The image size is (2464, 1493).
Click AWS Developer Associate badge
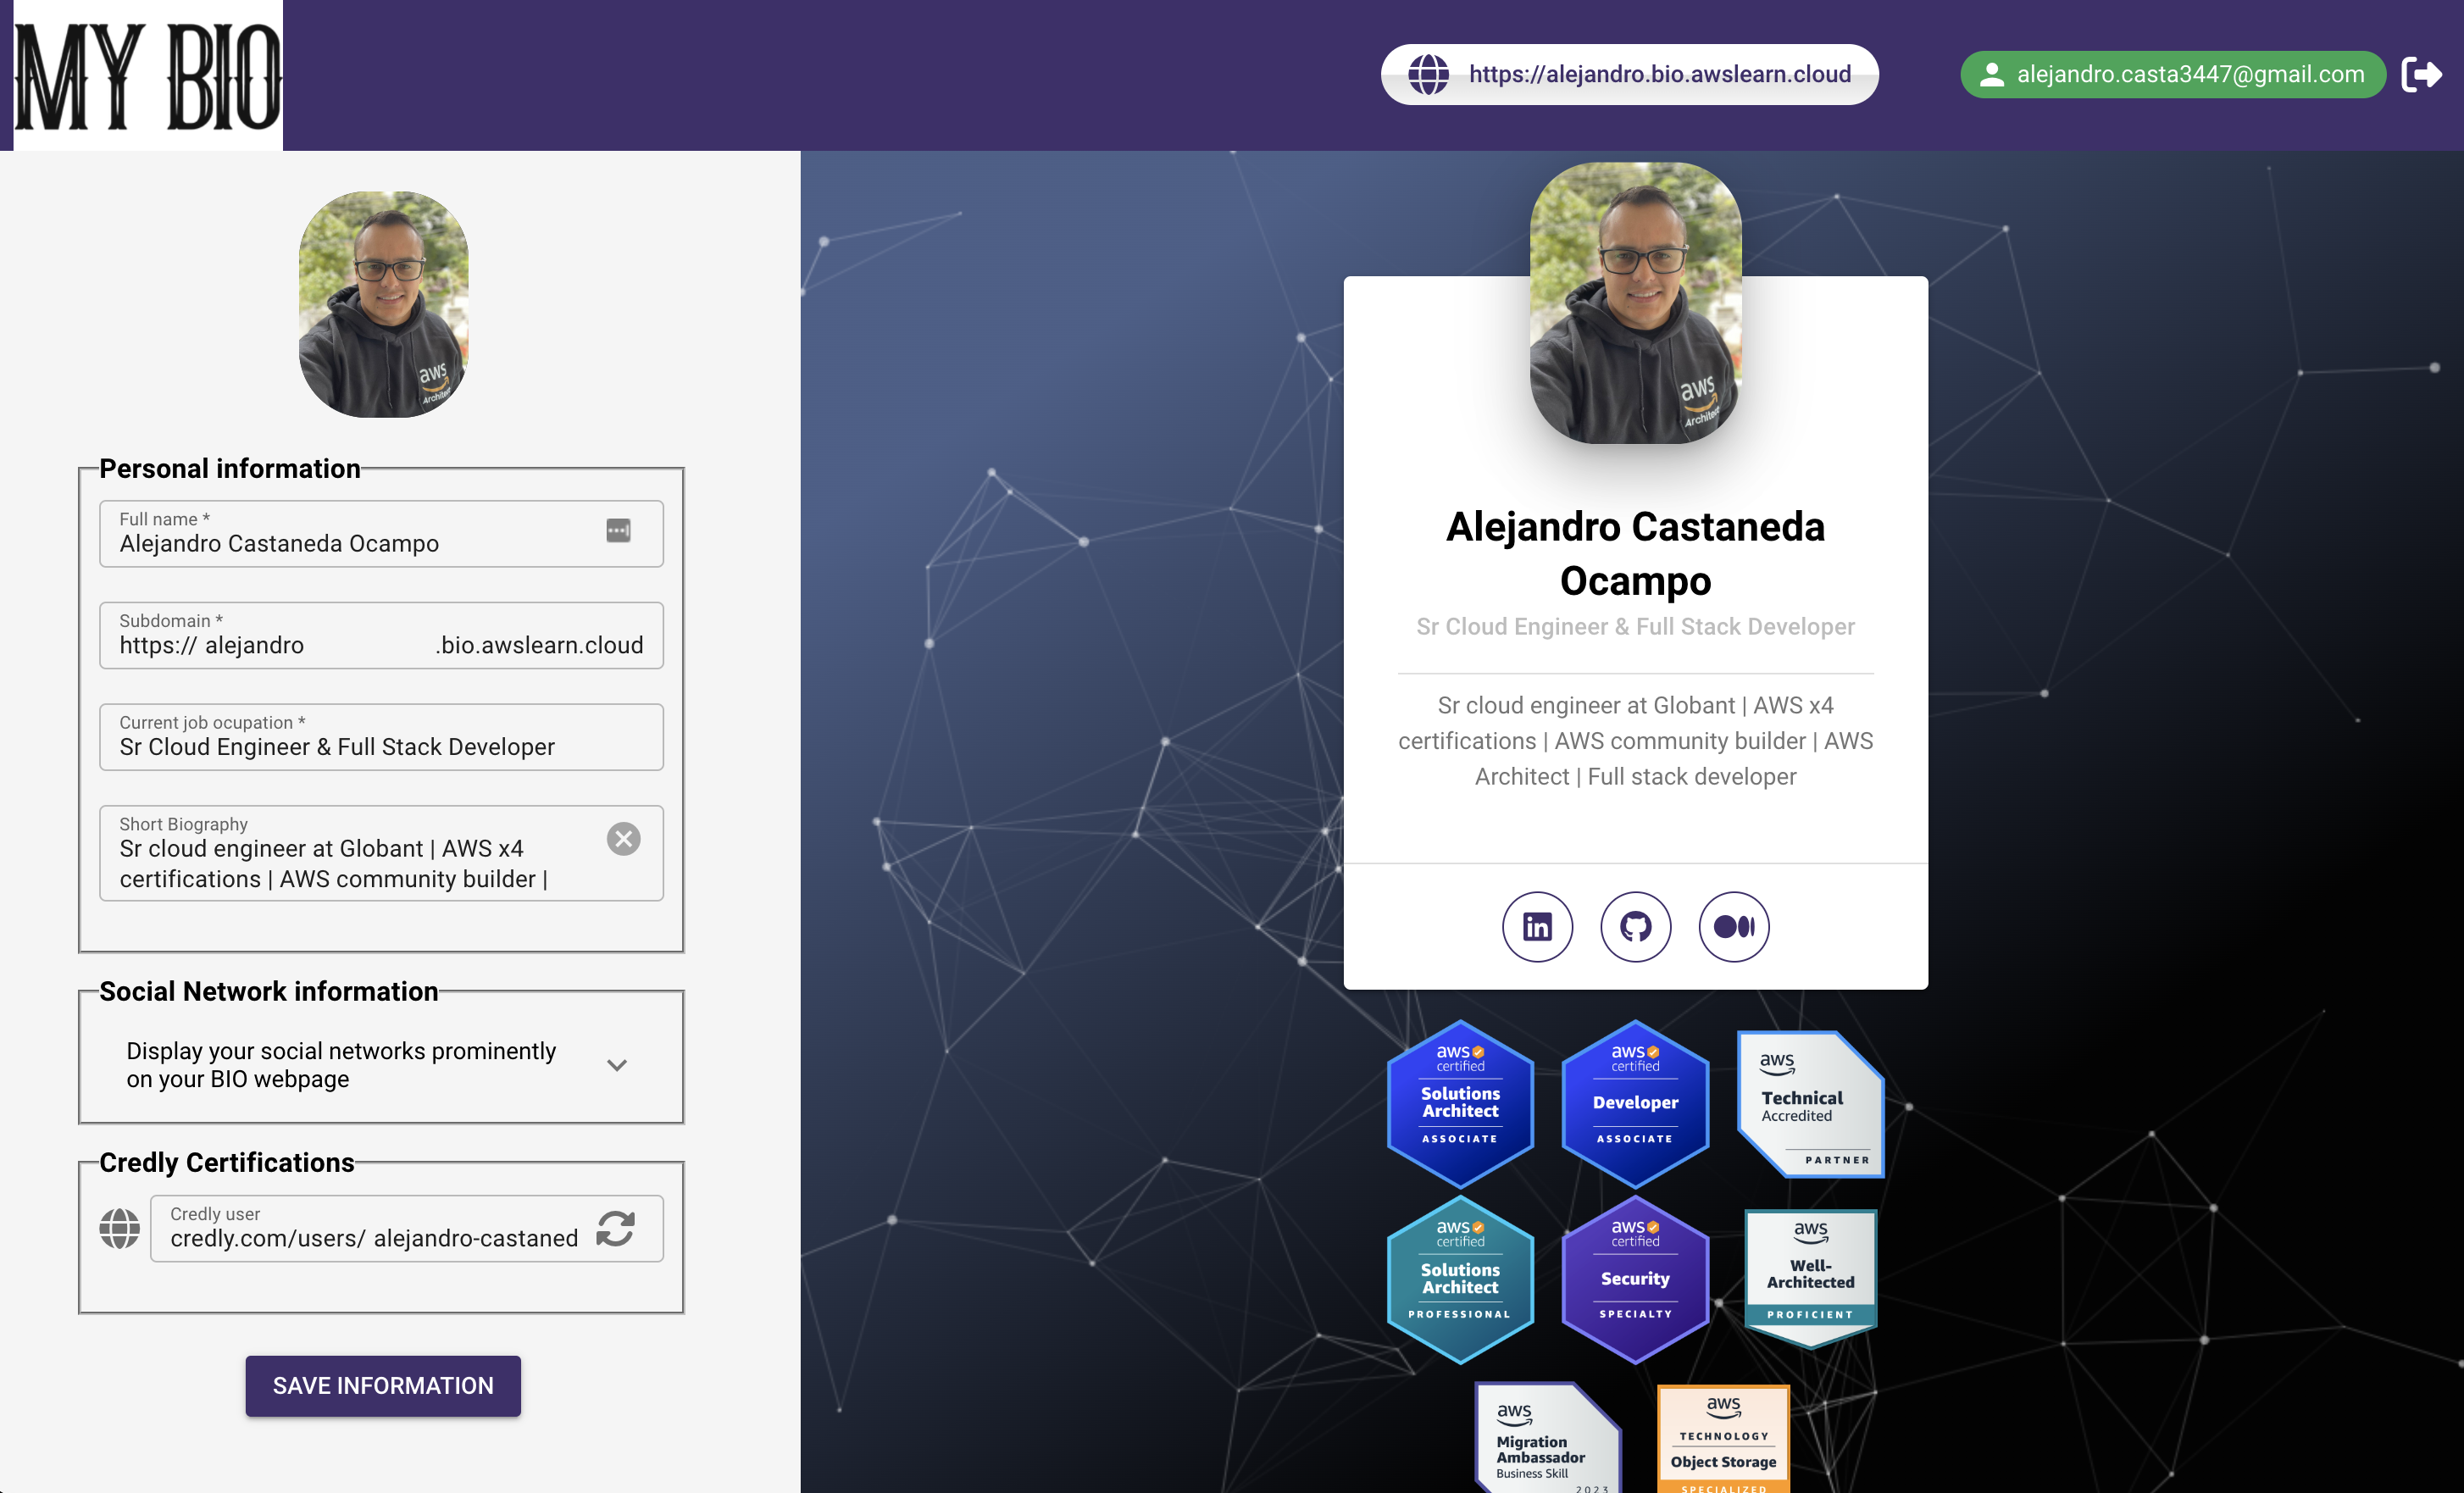(1635, 1103)
